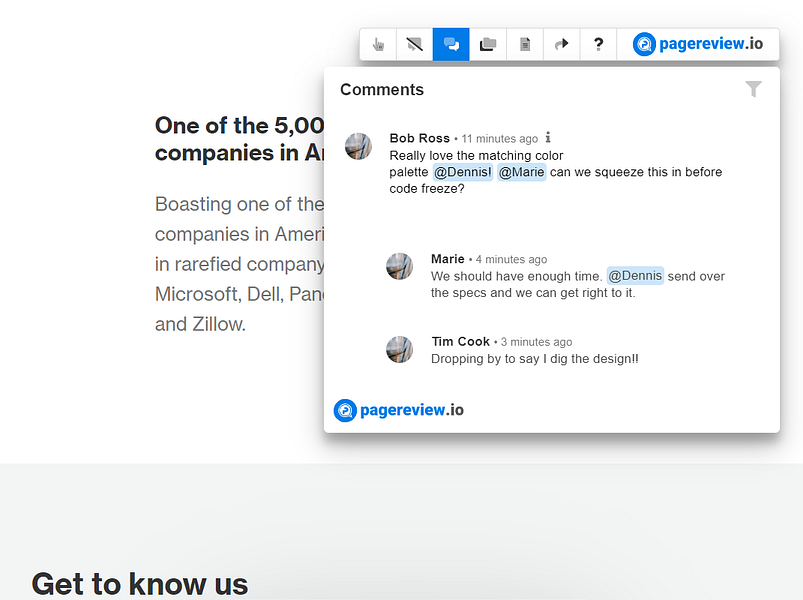Select the active comments chat bubble tool

[450, 44]
